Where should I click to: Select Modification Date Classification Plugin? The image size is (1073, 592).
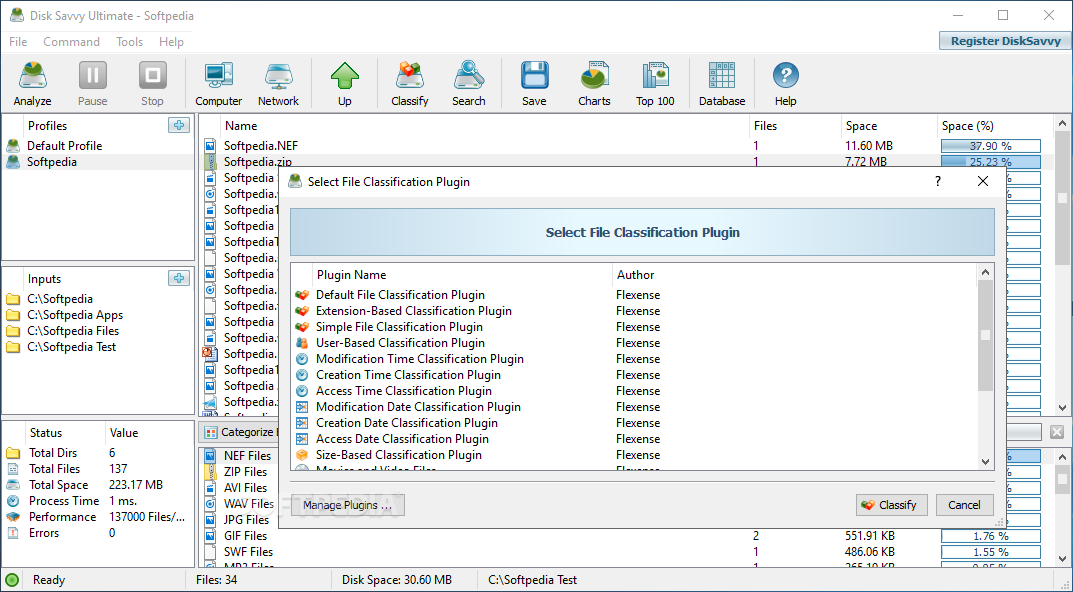634,407
